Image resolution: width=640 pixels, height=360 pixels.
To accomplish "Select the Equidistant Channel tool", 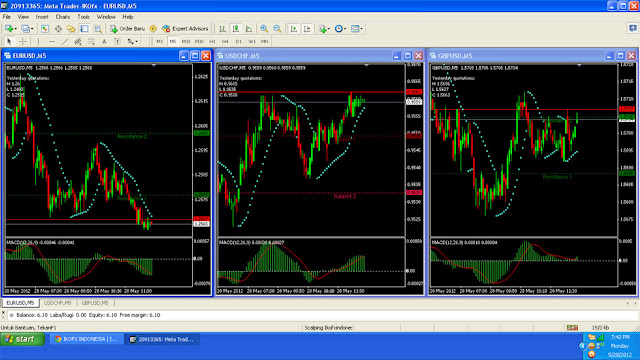I will pos(78,41).
